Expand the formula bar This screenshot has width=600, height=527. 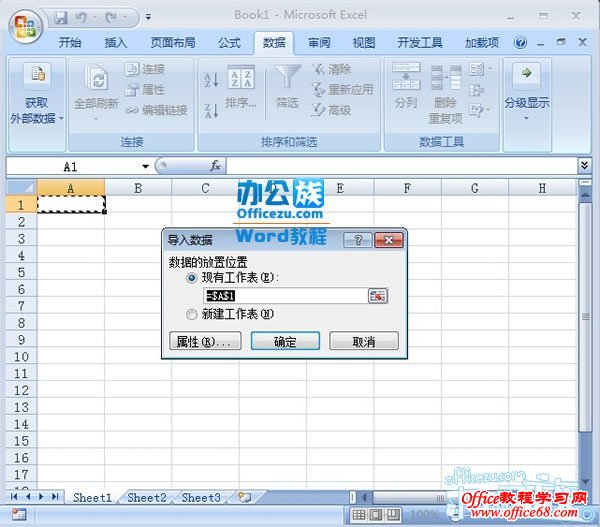click(x=584, y=166)
